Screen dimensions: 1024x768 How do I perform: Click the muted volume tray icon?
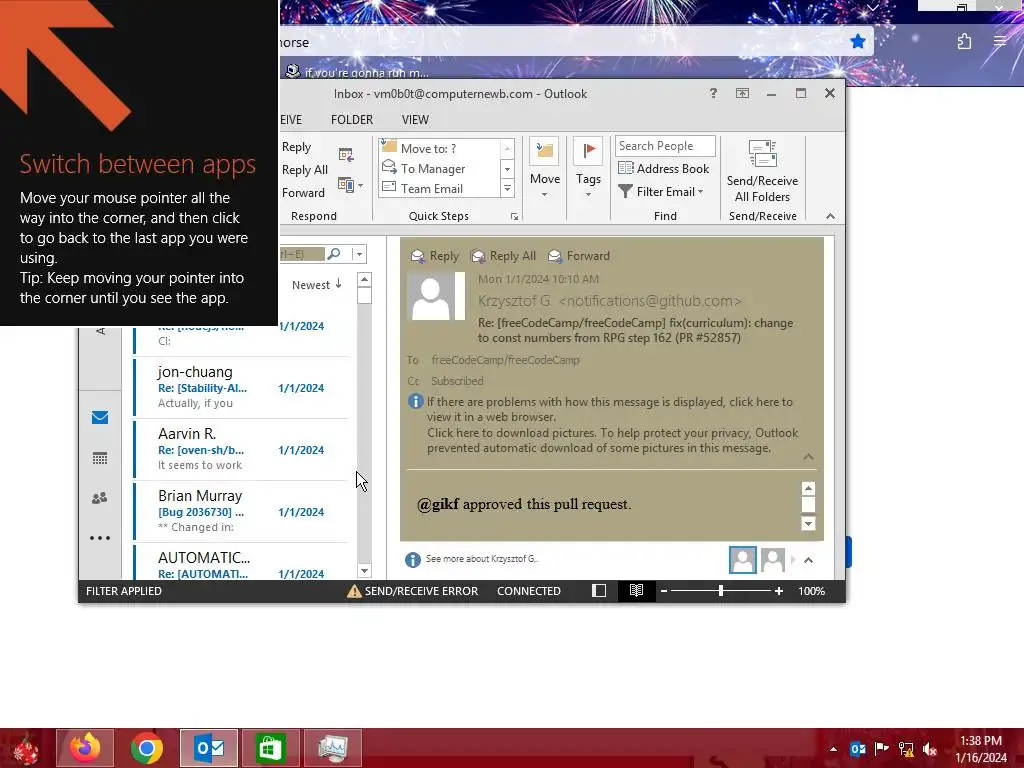[x=930, y=749]
